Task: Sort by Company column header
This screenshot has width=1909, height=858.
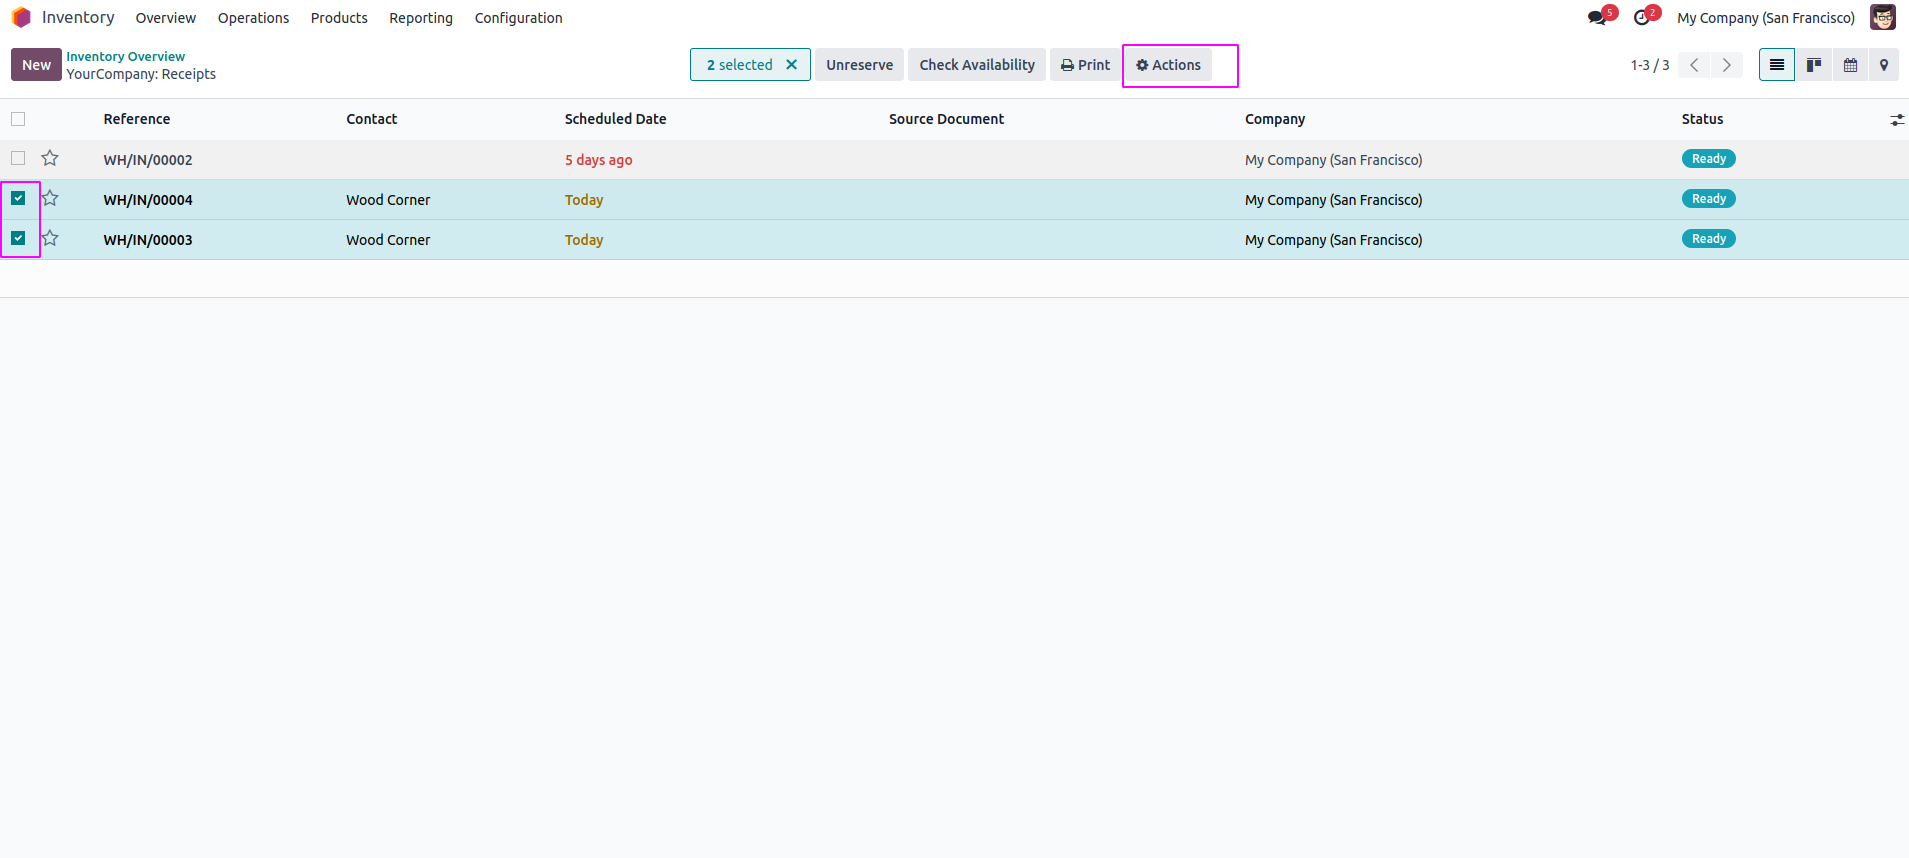Action: (x=1275, y=119)
